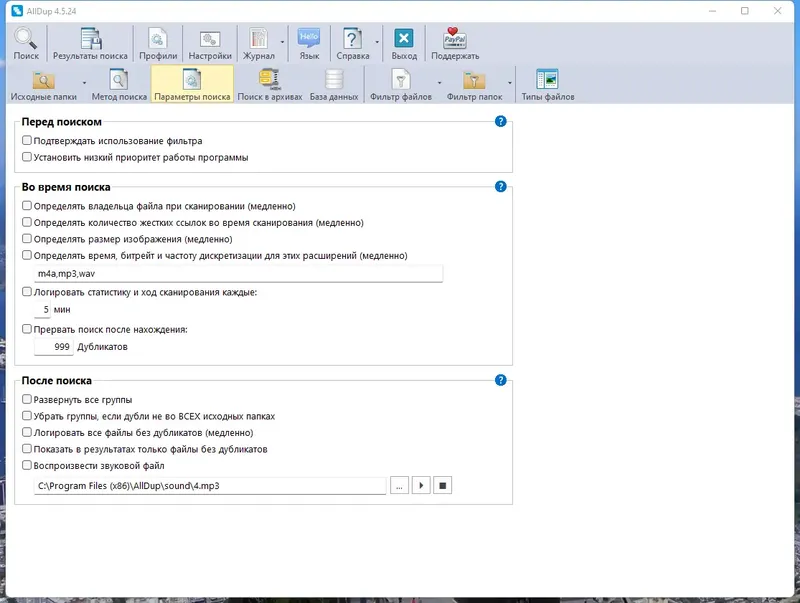Click the 999 Дубликатов count field
Viewport: 800px width, 603px height.
tap(54, 347)
